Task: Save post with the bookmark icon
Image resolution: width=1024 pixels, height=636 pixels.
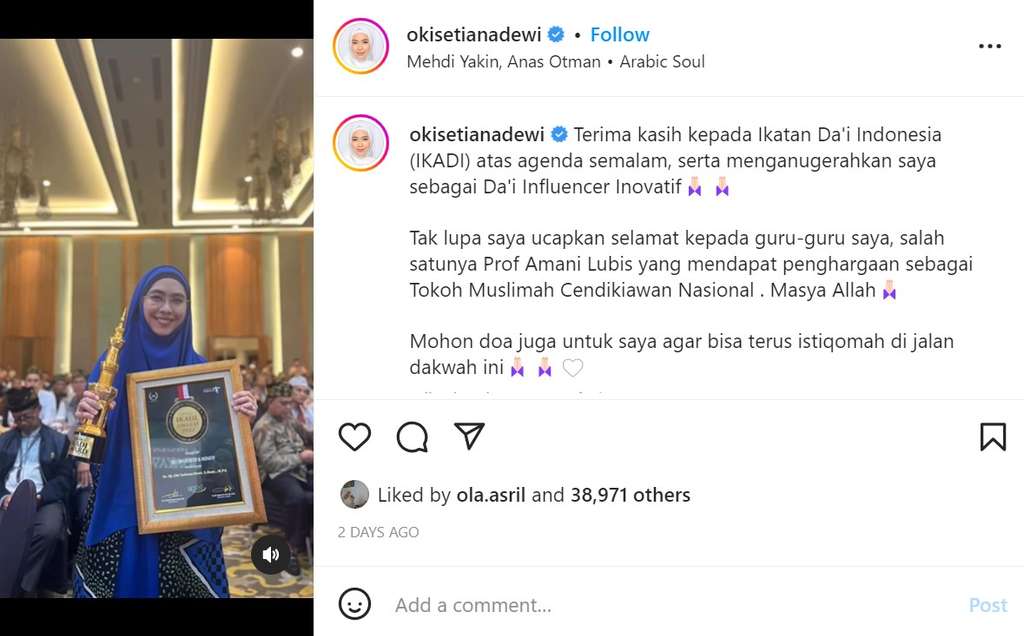Action: tap(993, 436)
